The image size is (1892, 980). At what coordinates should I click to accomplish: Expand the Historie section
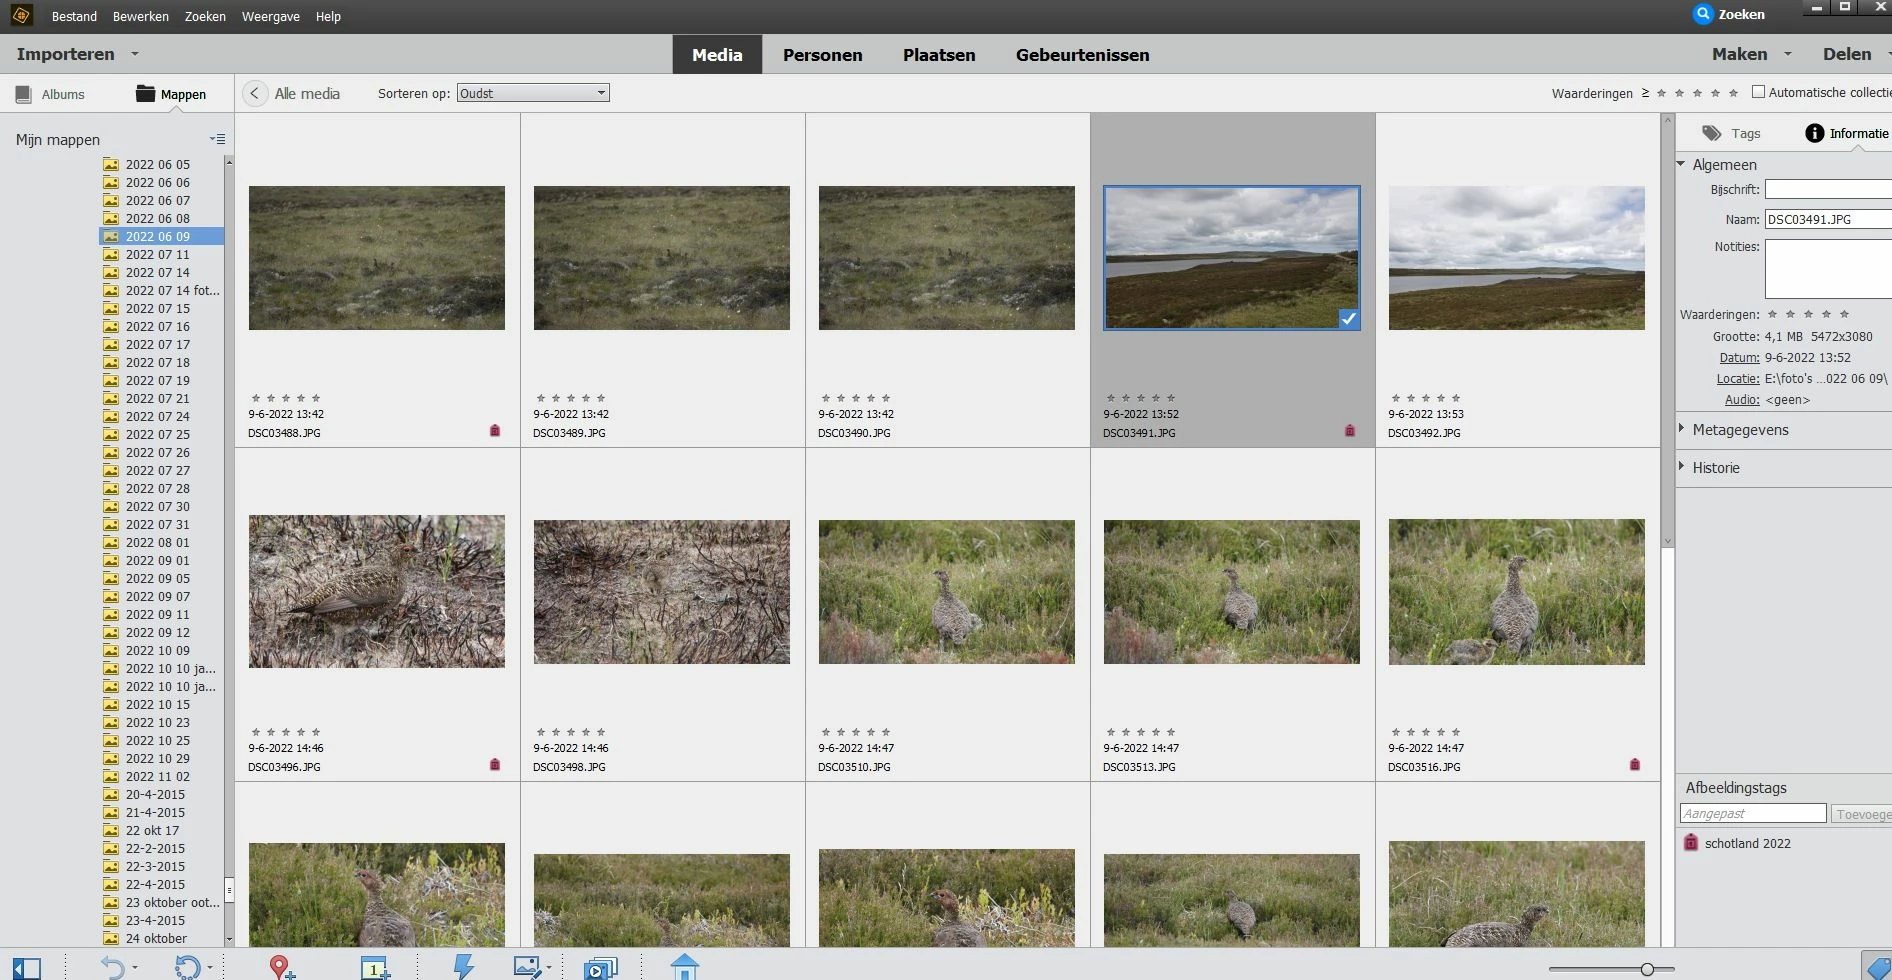click(1681, 466)
